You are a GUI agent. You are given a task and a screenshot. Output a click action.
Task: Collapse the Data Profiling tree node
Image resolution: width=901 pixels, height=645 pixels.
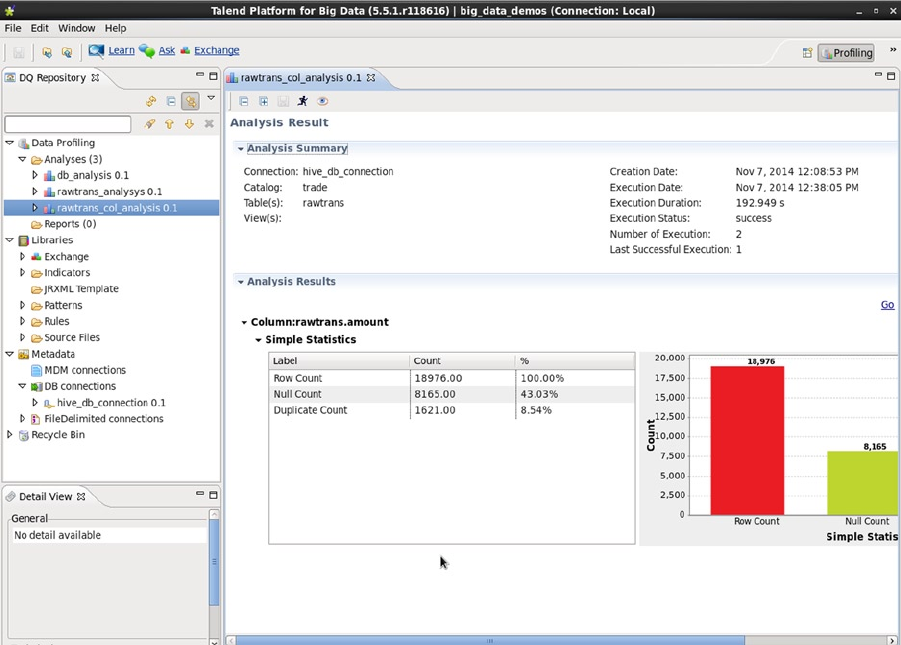pos(10,143)
